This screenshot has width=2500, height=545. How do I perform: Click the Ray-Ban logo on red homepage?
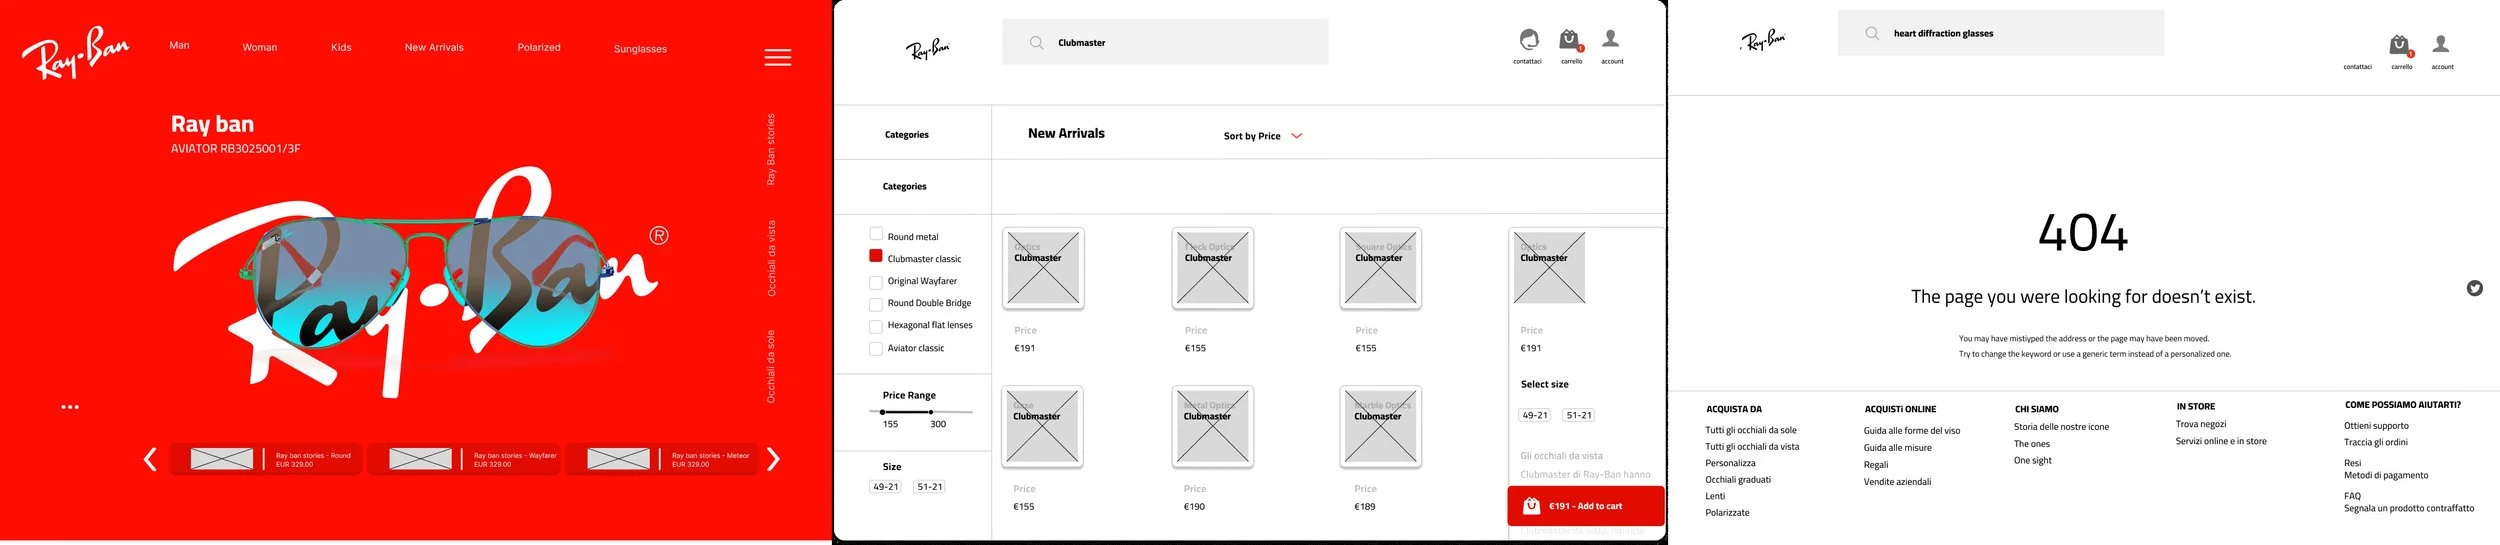pos(76,52)
